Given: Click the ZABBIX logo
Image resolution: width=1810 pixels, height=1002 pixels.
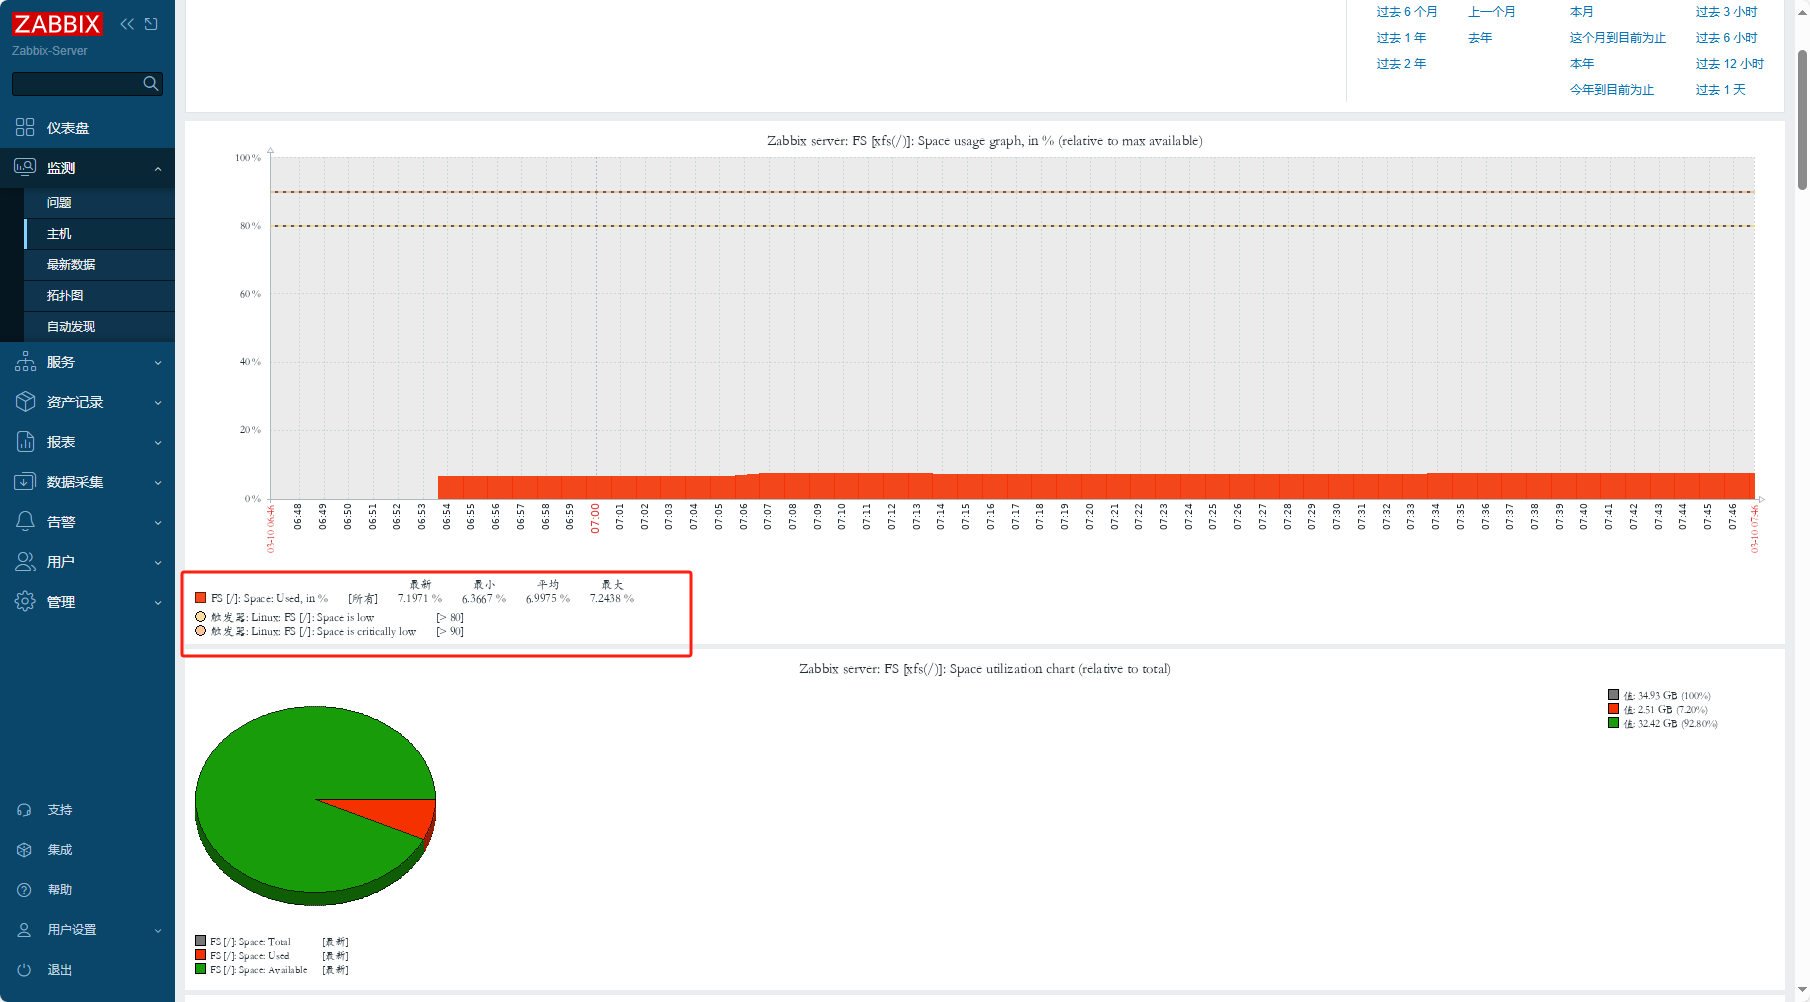Looking at the screenshot, I should pos(57,24).
